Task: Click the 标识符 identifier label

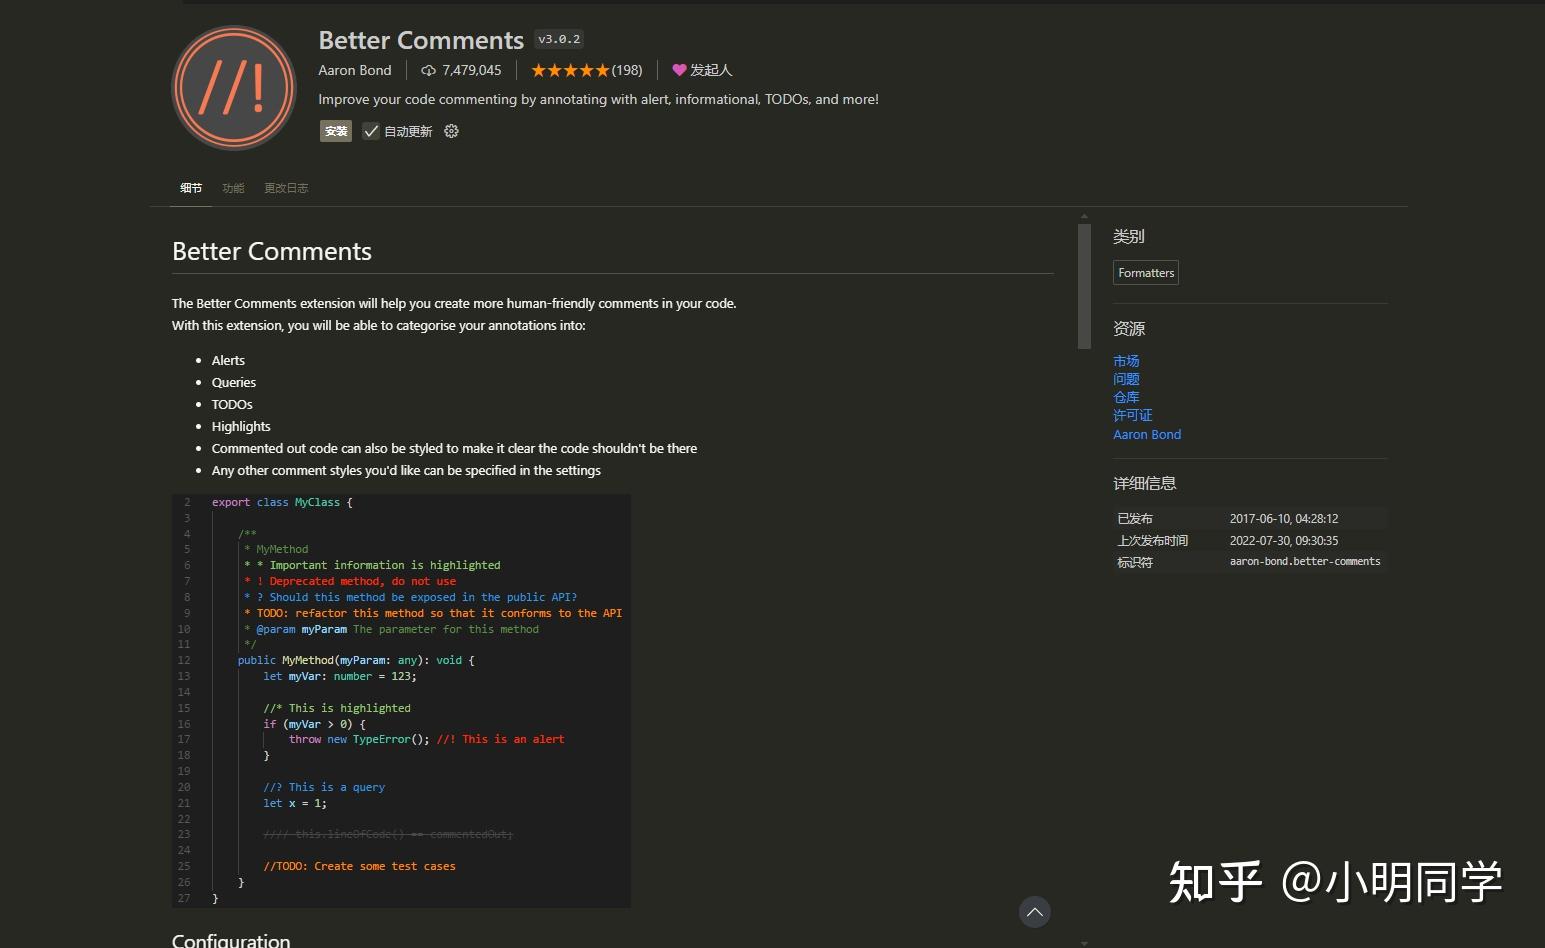Action: pos(1135,562)
